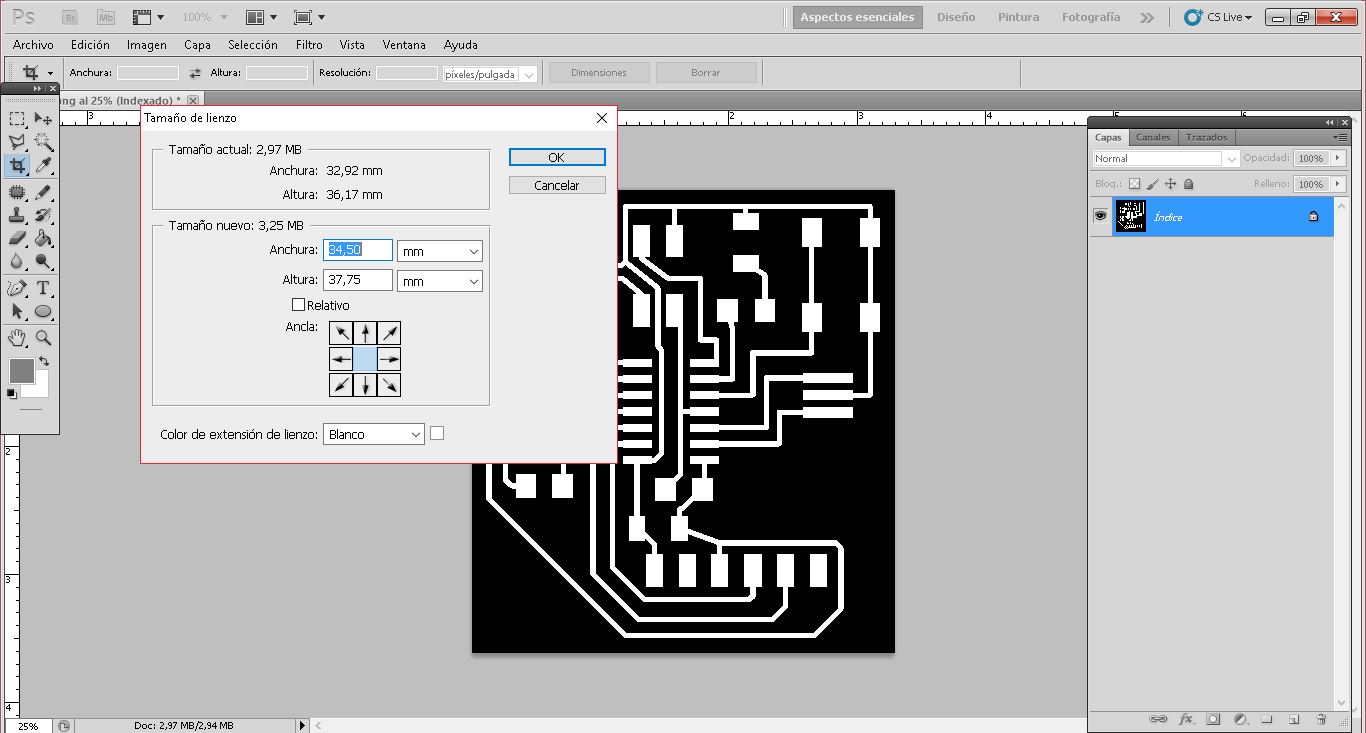1366x733 pixels.
Task: Open Altura units dropdown (mm)
Action: (x=440, y=282)
